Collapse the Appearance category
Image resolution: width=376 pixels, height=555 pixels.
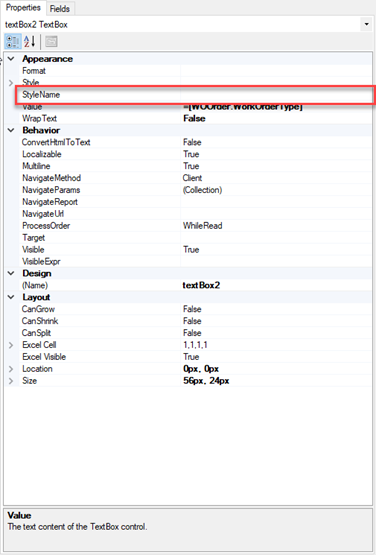11,59
